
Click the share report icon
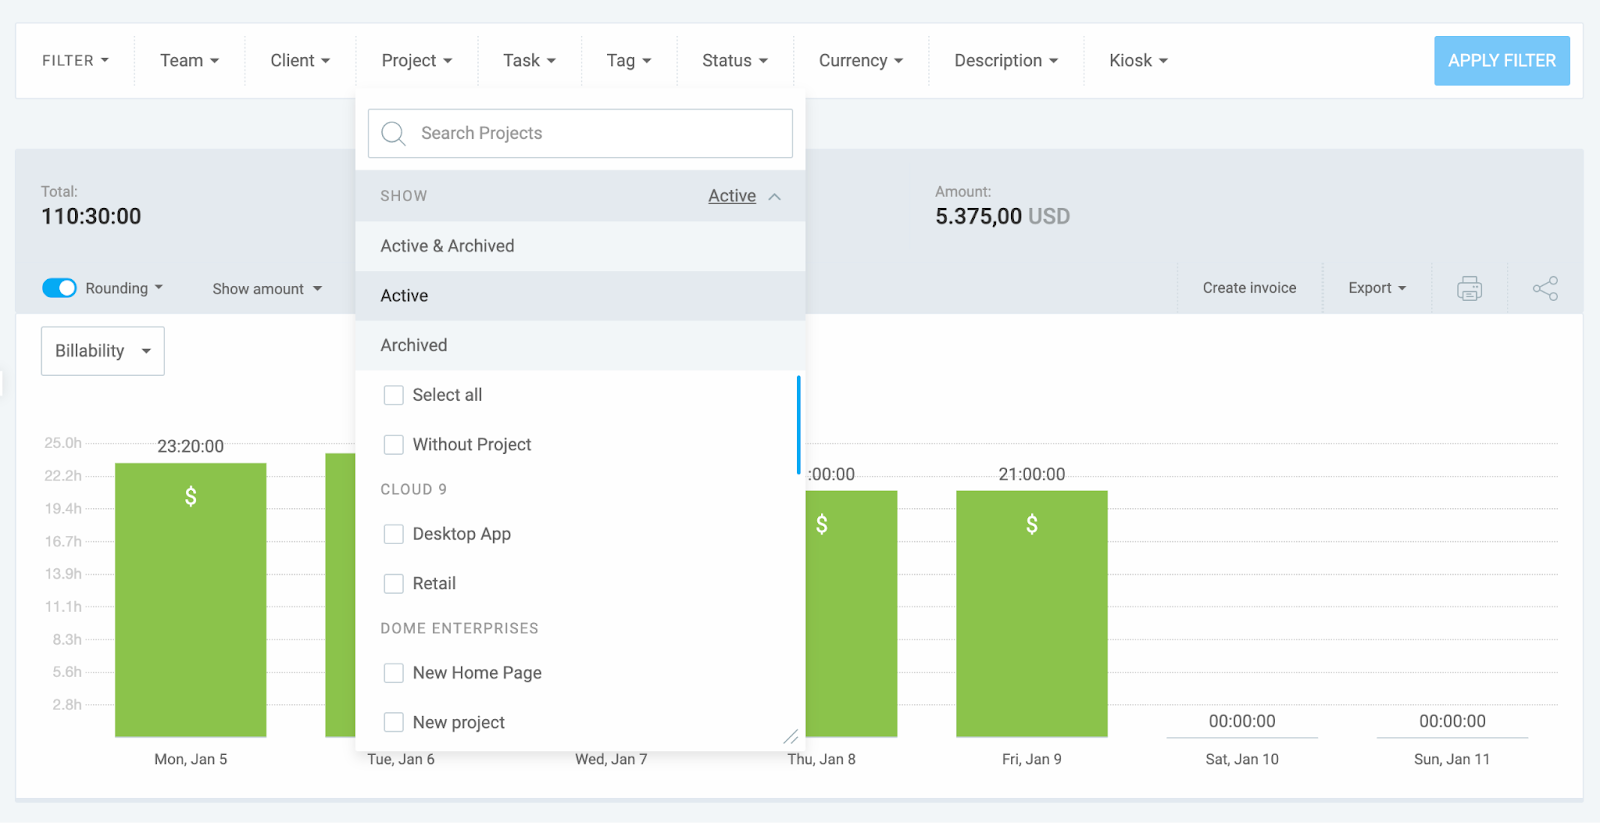pyautogui.click(x=1545, y=289)
